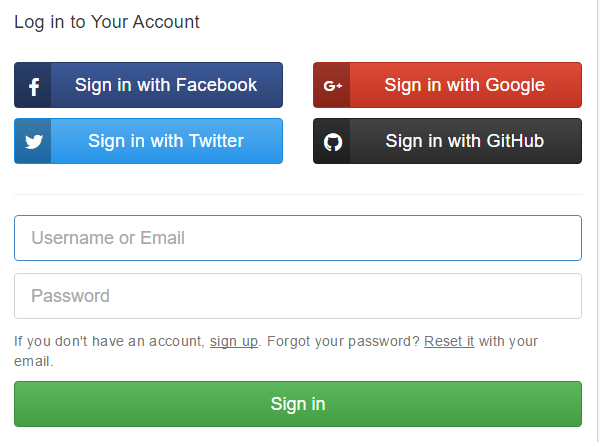Click the "If you don't have an account" text
This screenshot has width=602, height=447.
109,342
